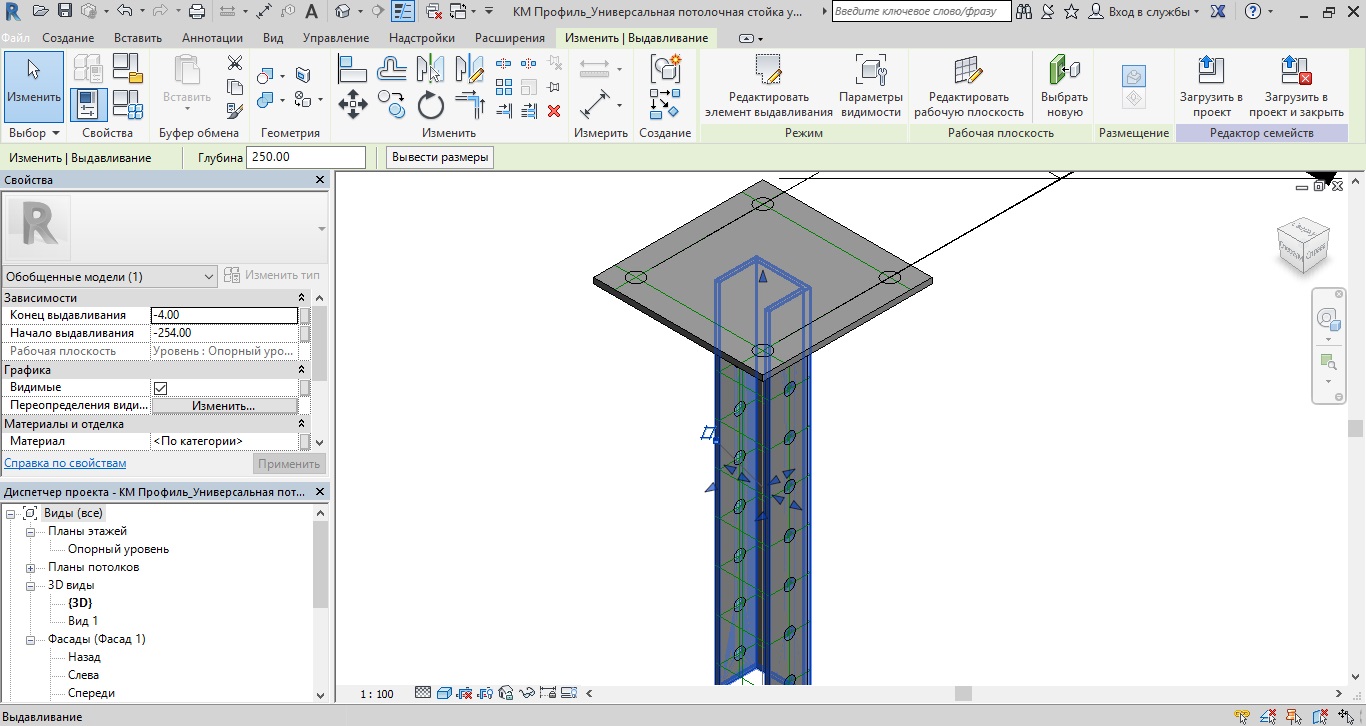1366x726 pixels.
Task: Click the Вывести размеры button
Action: [x=439, y=158]
